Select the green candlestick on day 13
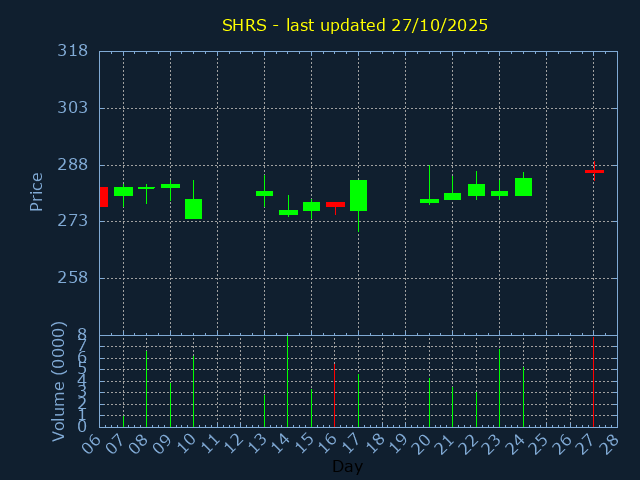Image resolution: width=640 pixels, height=480 pixels. [x=264, y=193]
